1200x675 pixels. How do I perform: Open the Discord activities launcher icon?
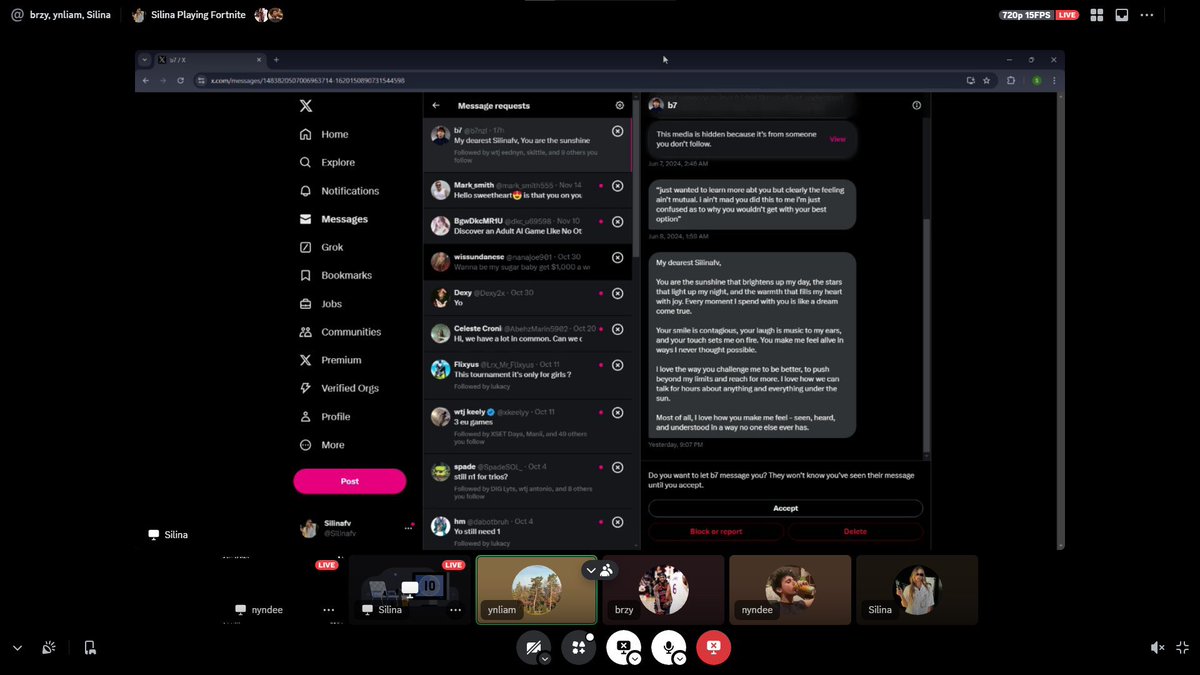click(578, 647)
